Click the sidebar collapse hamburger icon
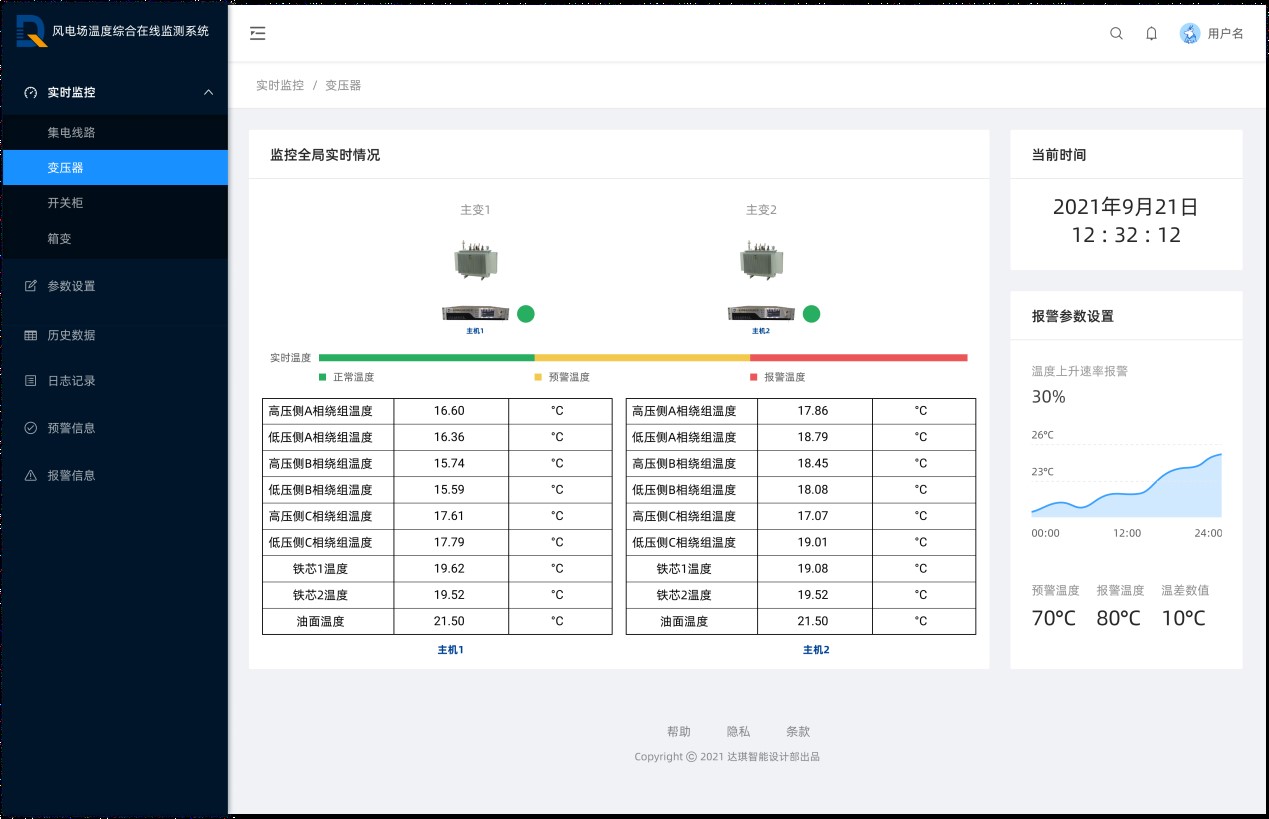This screenshot has width=1269, height=819. [x=258, y=33]
